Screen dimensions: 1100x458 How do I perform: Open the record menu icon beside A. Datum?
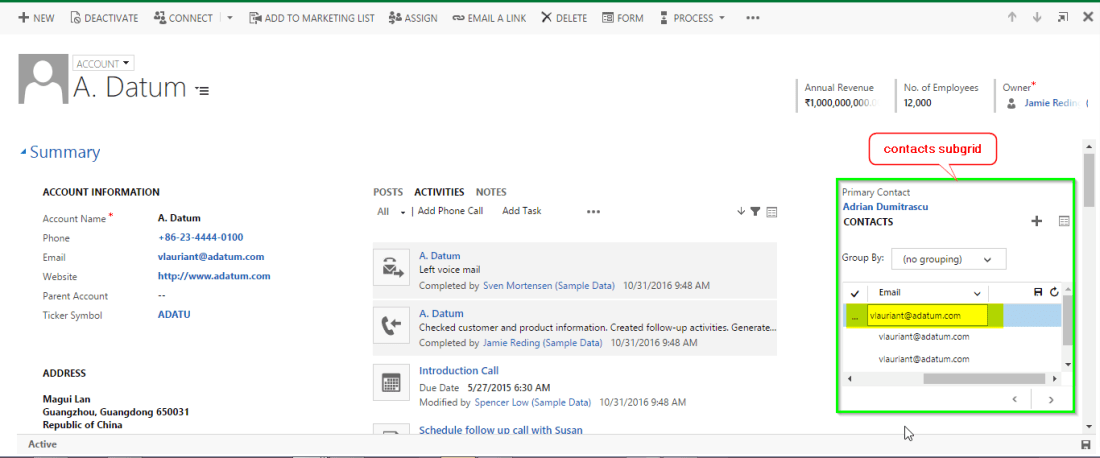202,91
